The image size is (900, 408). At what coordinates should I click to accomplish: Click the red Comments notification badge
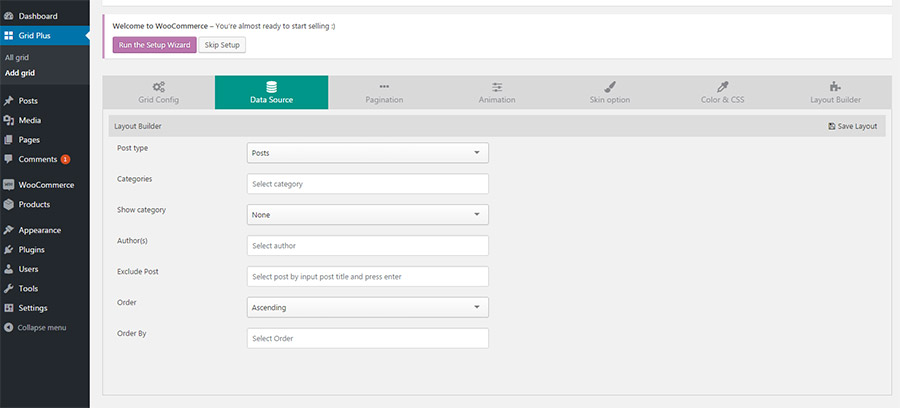(x=65, y=159)
